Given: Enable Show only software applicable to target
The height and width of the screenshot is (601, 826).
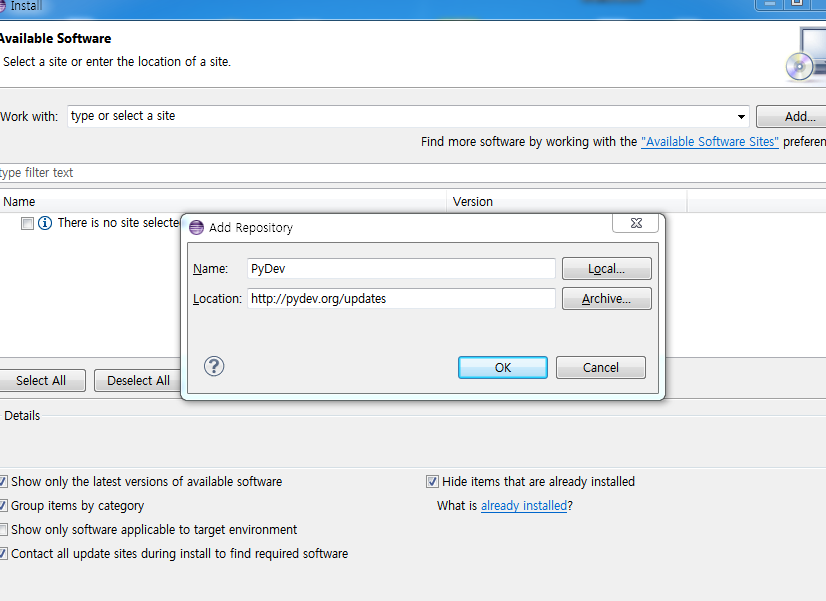Looking at the screenshot, I should pyautogui.click(x=4, y=530).
